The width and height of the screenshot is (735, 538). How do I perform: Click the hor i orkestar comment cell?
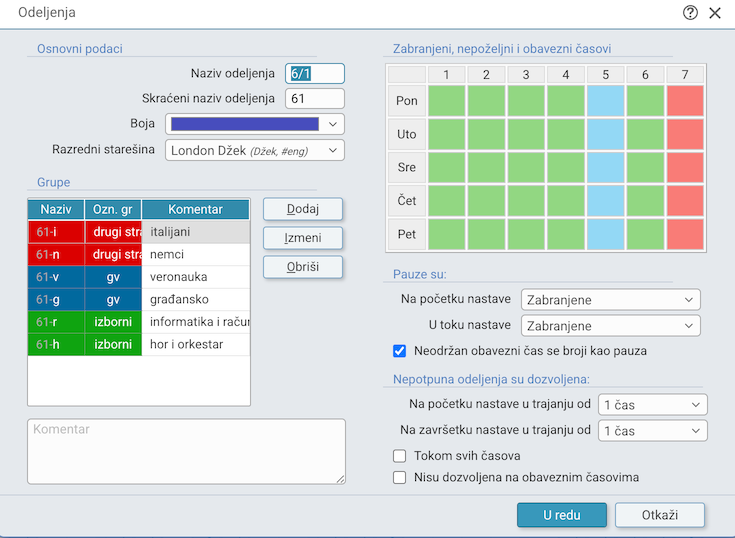[x=195, y=344]
